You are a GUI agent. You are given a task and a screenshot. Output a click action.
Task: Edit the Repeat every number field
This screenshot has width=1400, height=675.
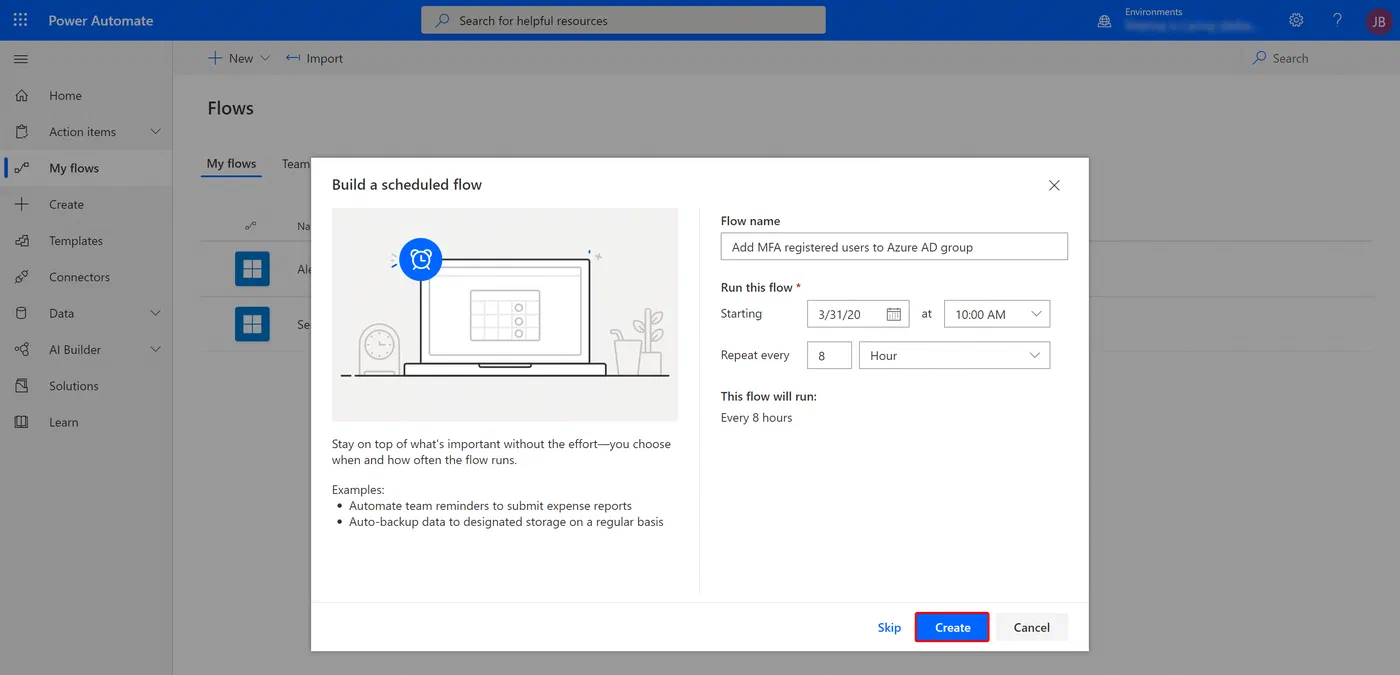(x=830, y=355)
